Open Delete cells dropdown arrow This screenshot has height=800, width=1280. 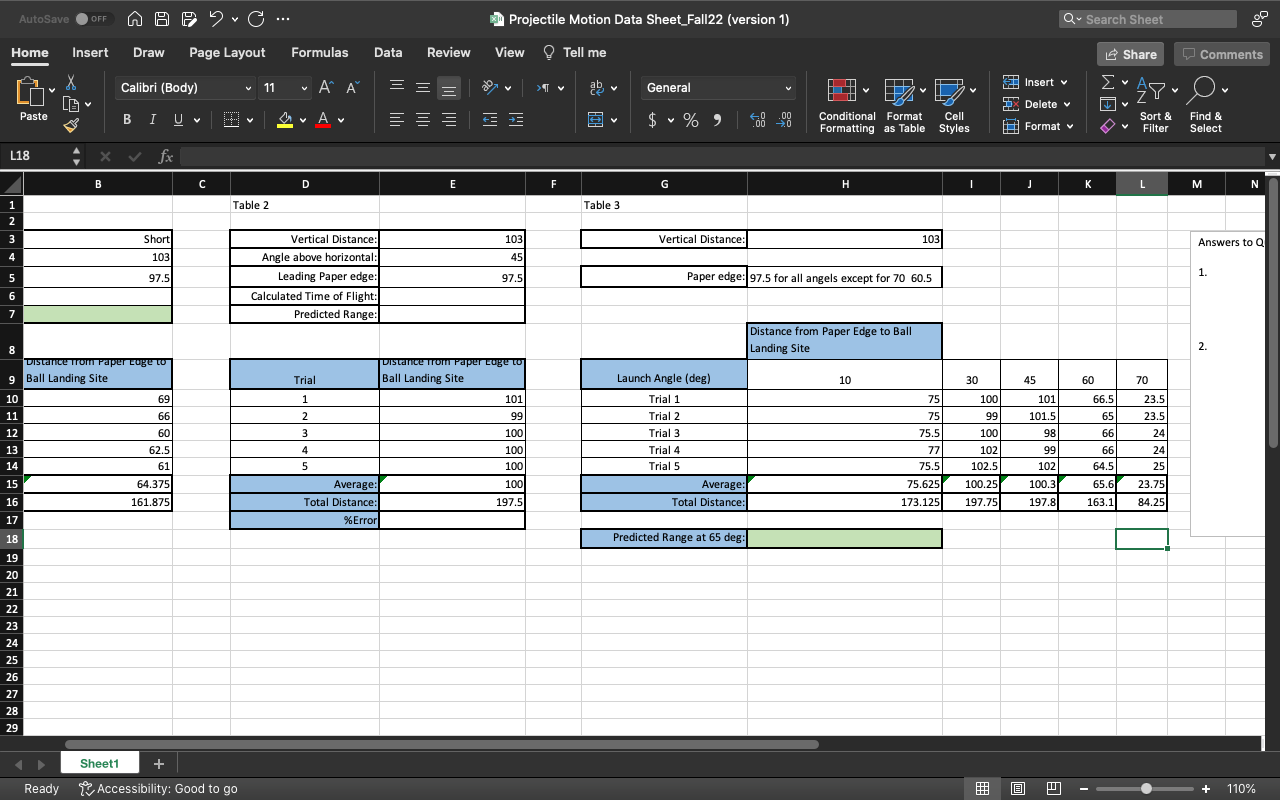coord(1067,104)
